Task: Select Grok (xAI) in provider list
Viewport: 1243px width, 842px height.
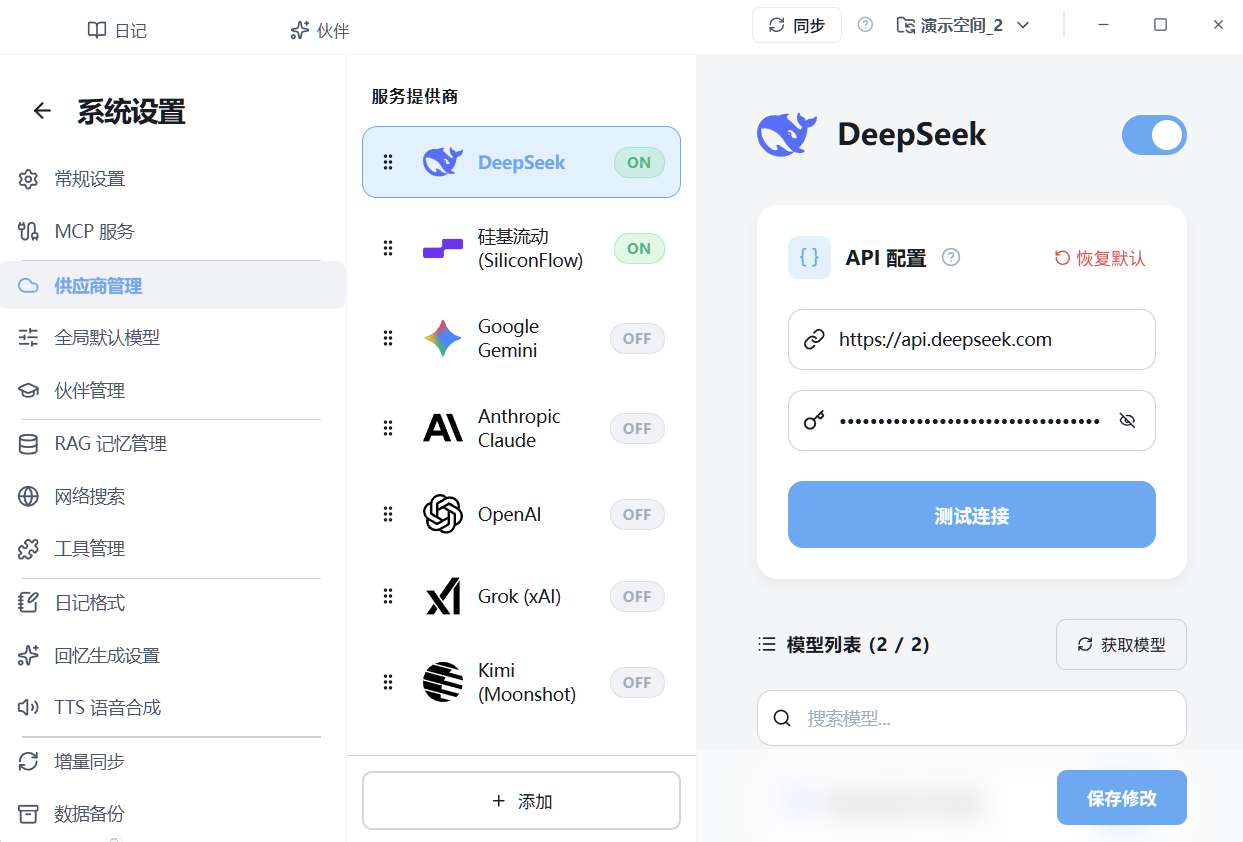Action: tap(521, 597)
